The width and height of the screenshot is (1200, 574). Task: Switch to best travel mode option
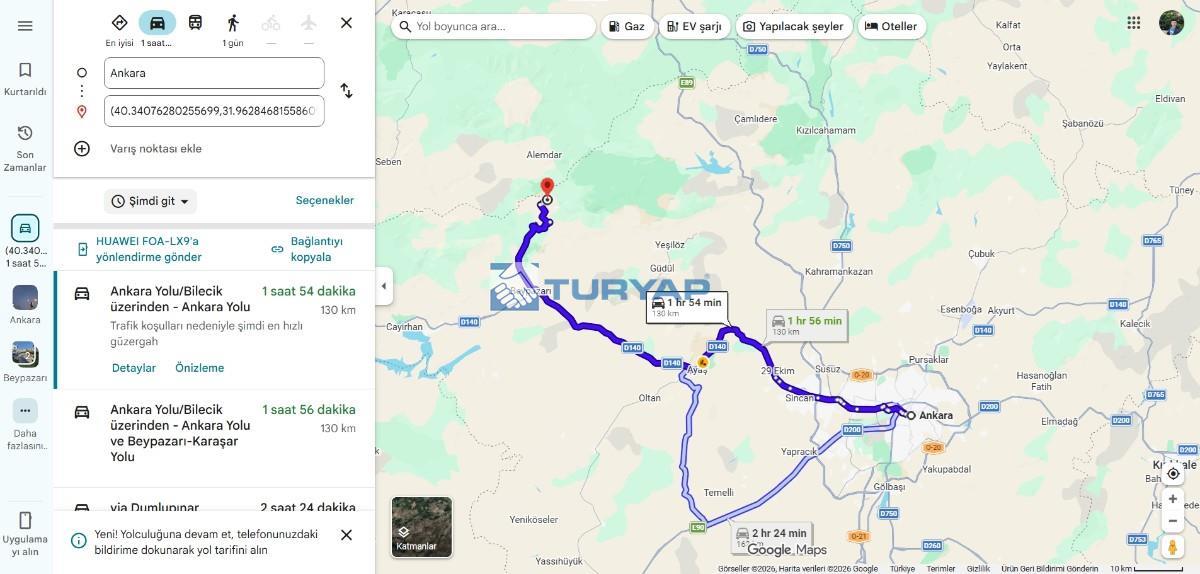click(x=119, y=22)
